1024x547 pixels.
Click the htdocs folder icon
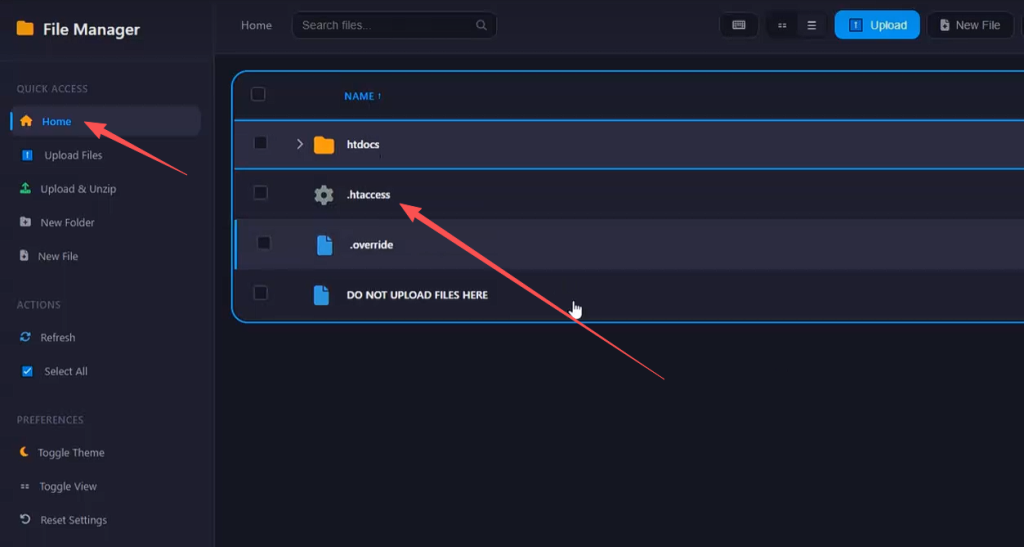click(x=324, y=144)
